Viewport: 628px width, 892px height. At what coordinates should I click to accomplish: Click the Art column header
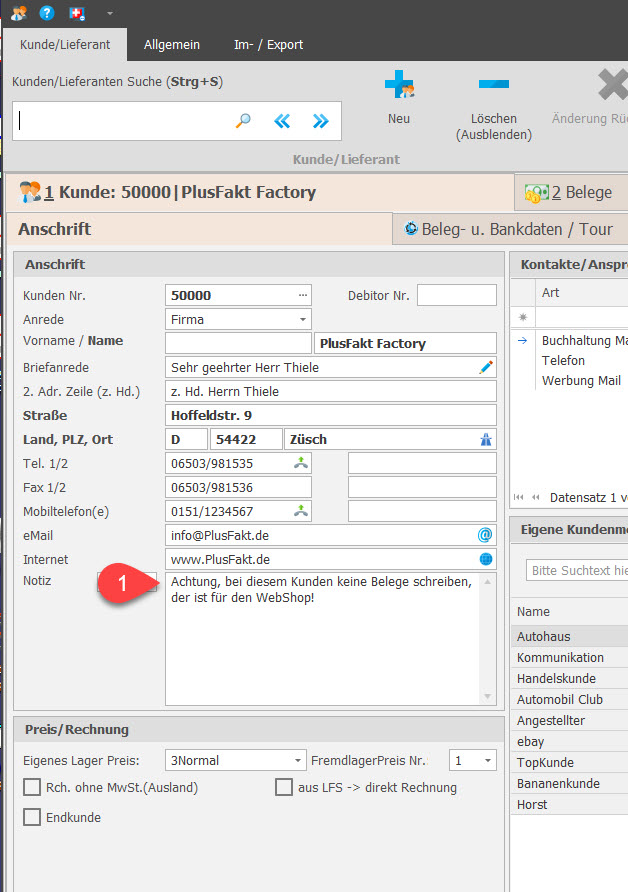point(581,292)
